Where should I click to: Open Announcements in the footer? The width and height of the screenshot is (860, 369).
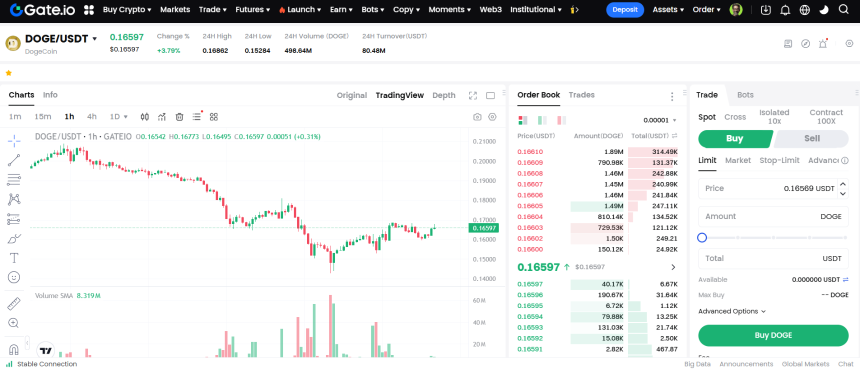[746, 364]
